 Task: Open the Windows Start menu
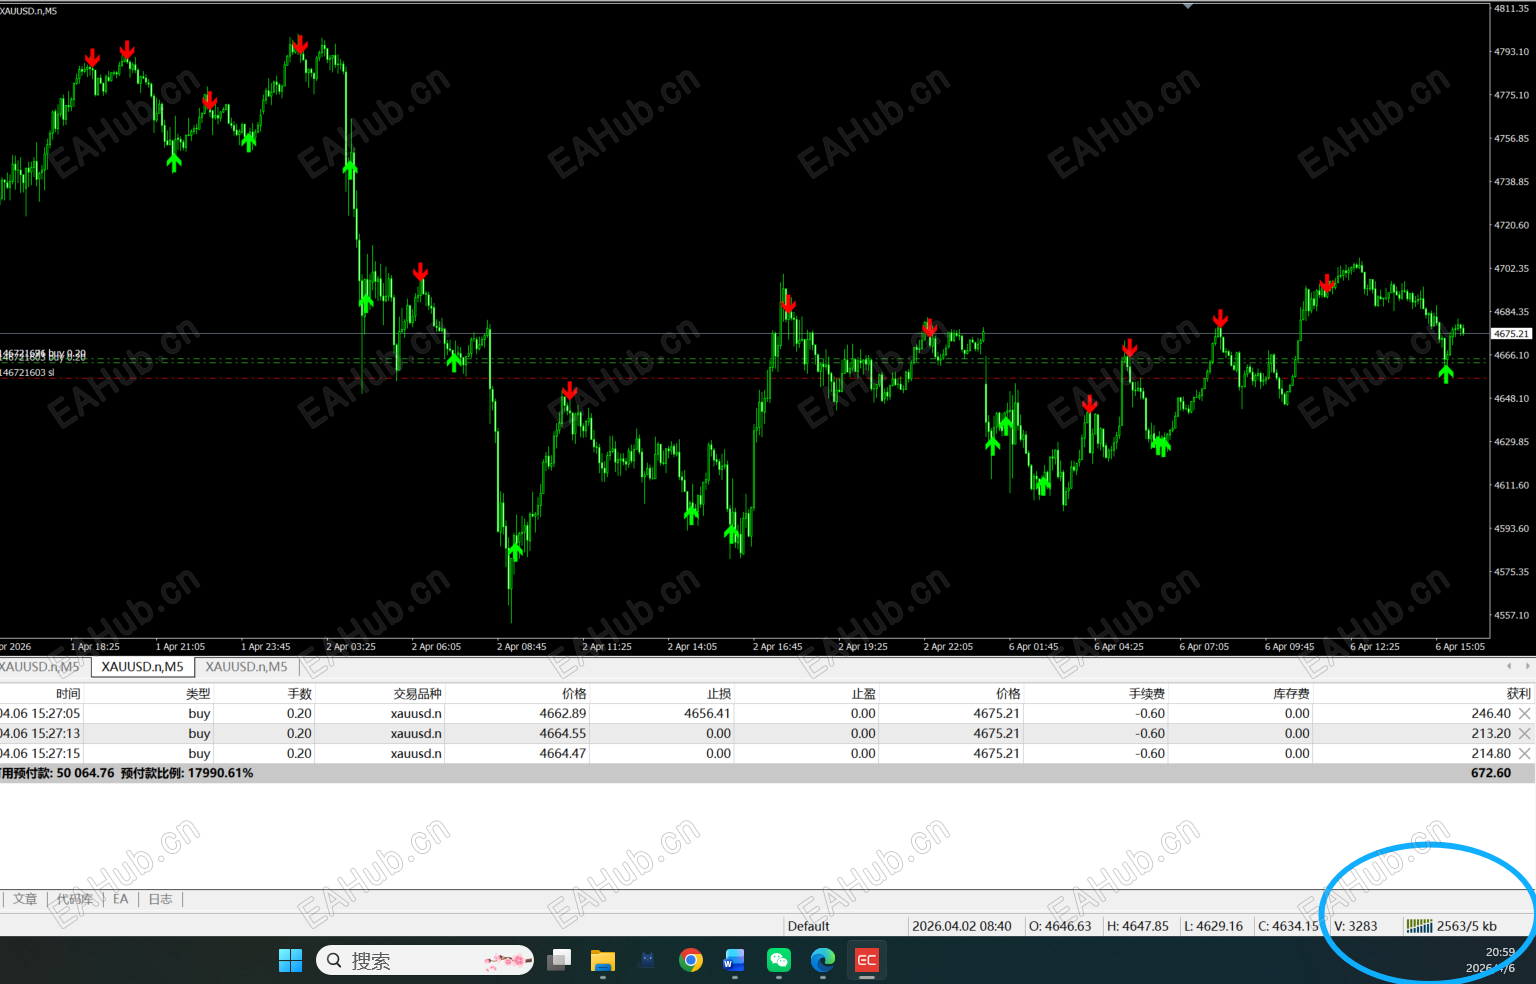coord(290,960)
